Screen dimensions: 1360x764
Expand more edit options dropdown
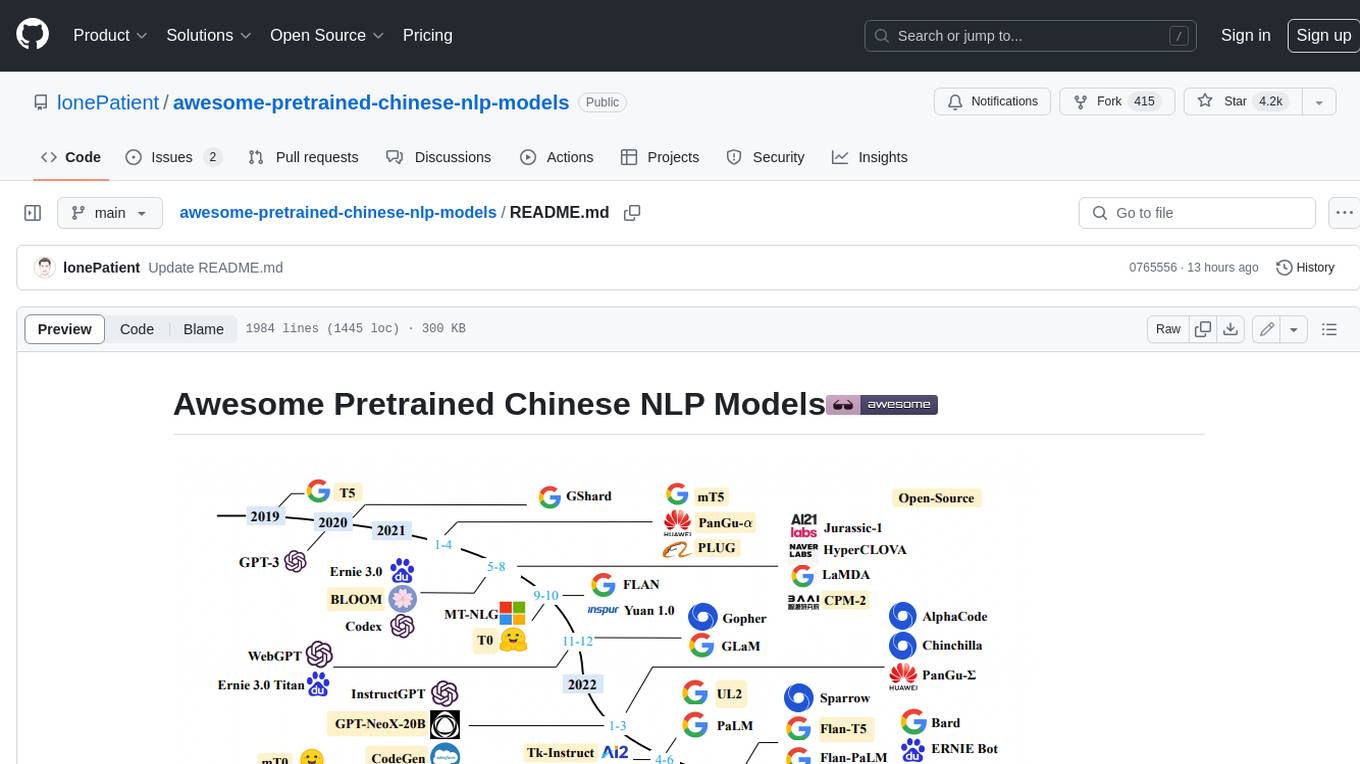1294,329
